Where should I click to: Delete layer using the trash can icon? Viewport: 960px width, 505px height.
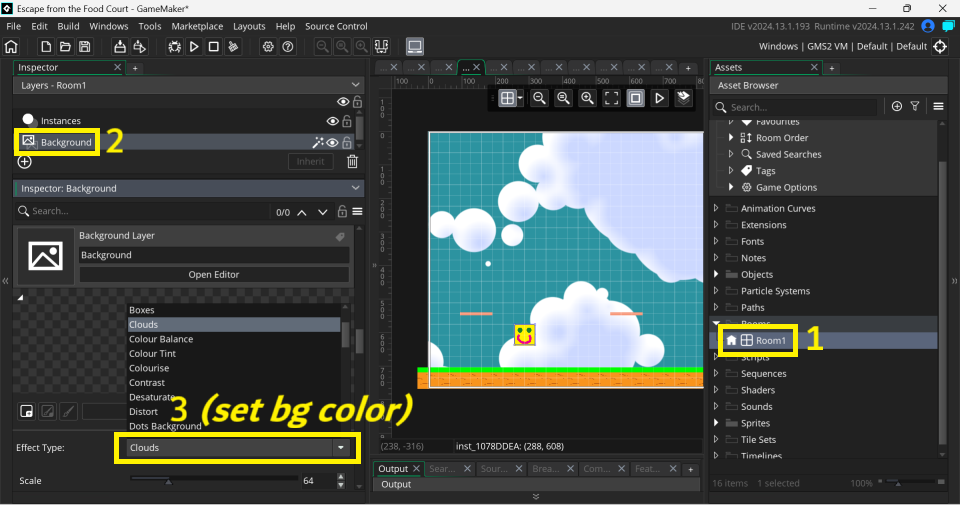(x=352, y=162)
